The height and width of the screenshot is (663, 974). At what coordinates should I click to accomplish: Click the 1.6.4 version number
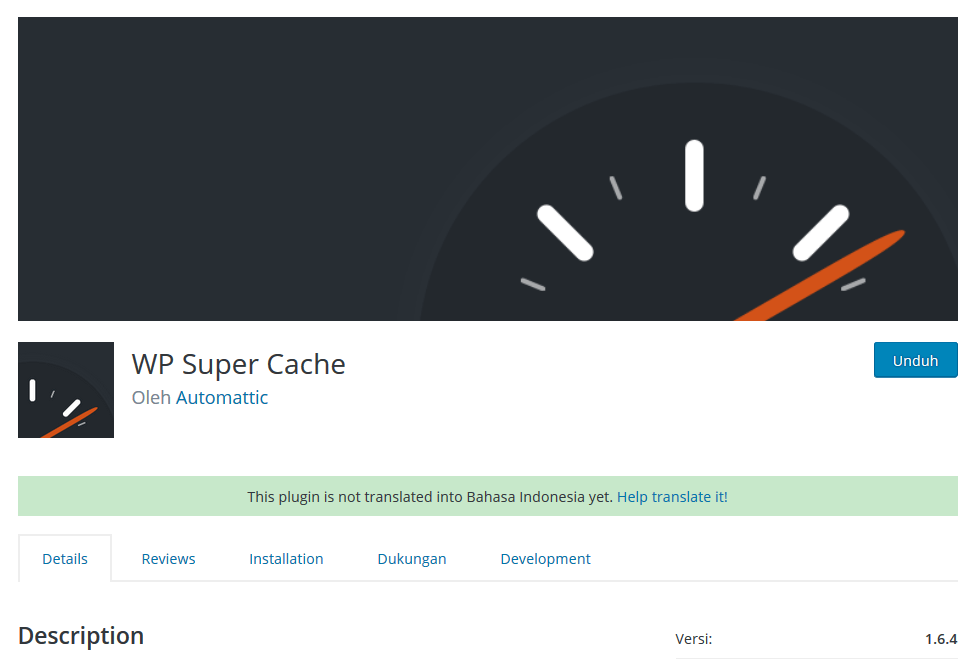(940, 640)
